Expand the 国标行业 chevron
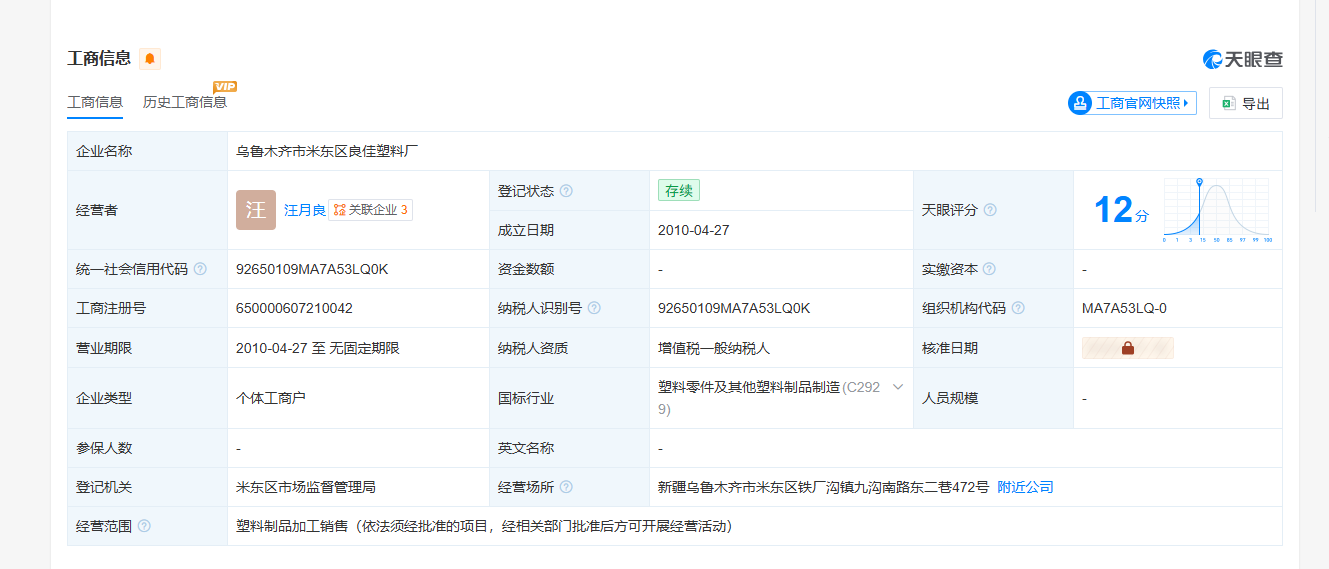1329x569 pixels. (898, 387)
